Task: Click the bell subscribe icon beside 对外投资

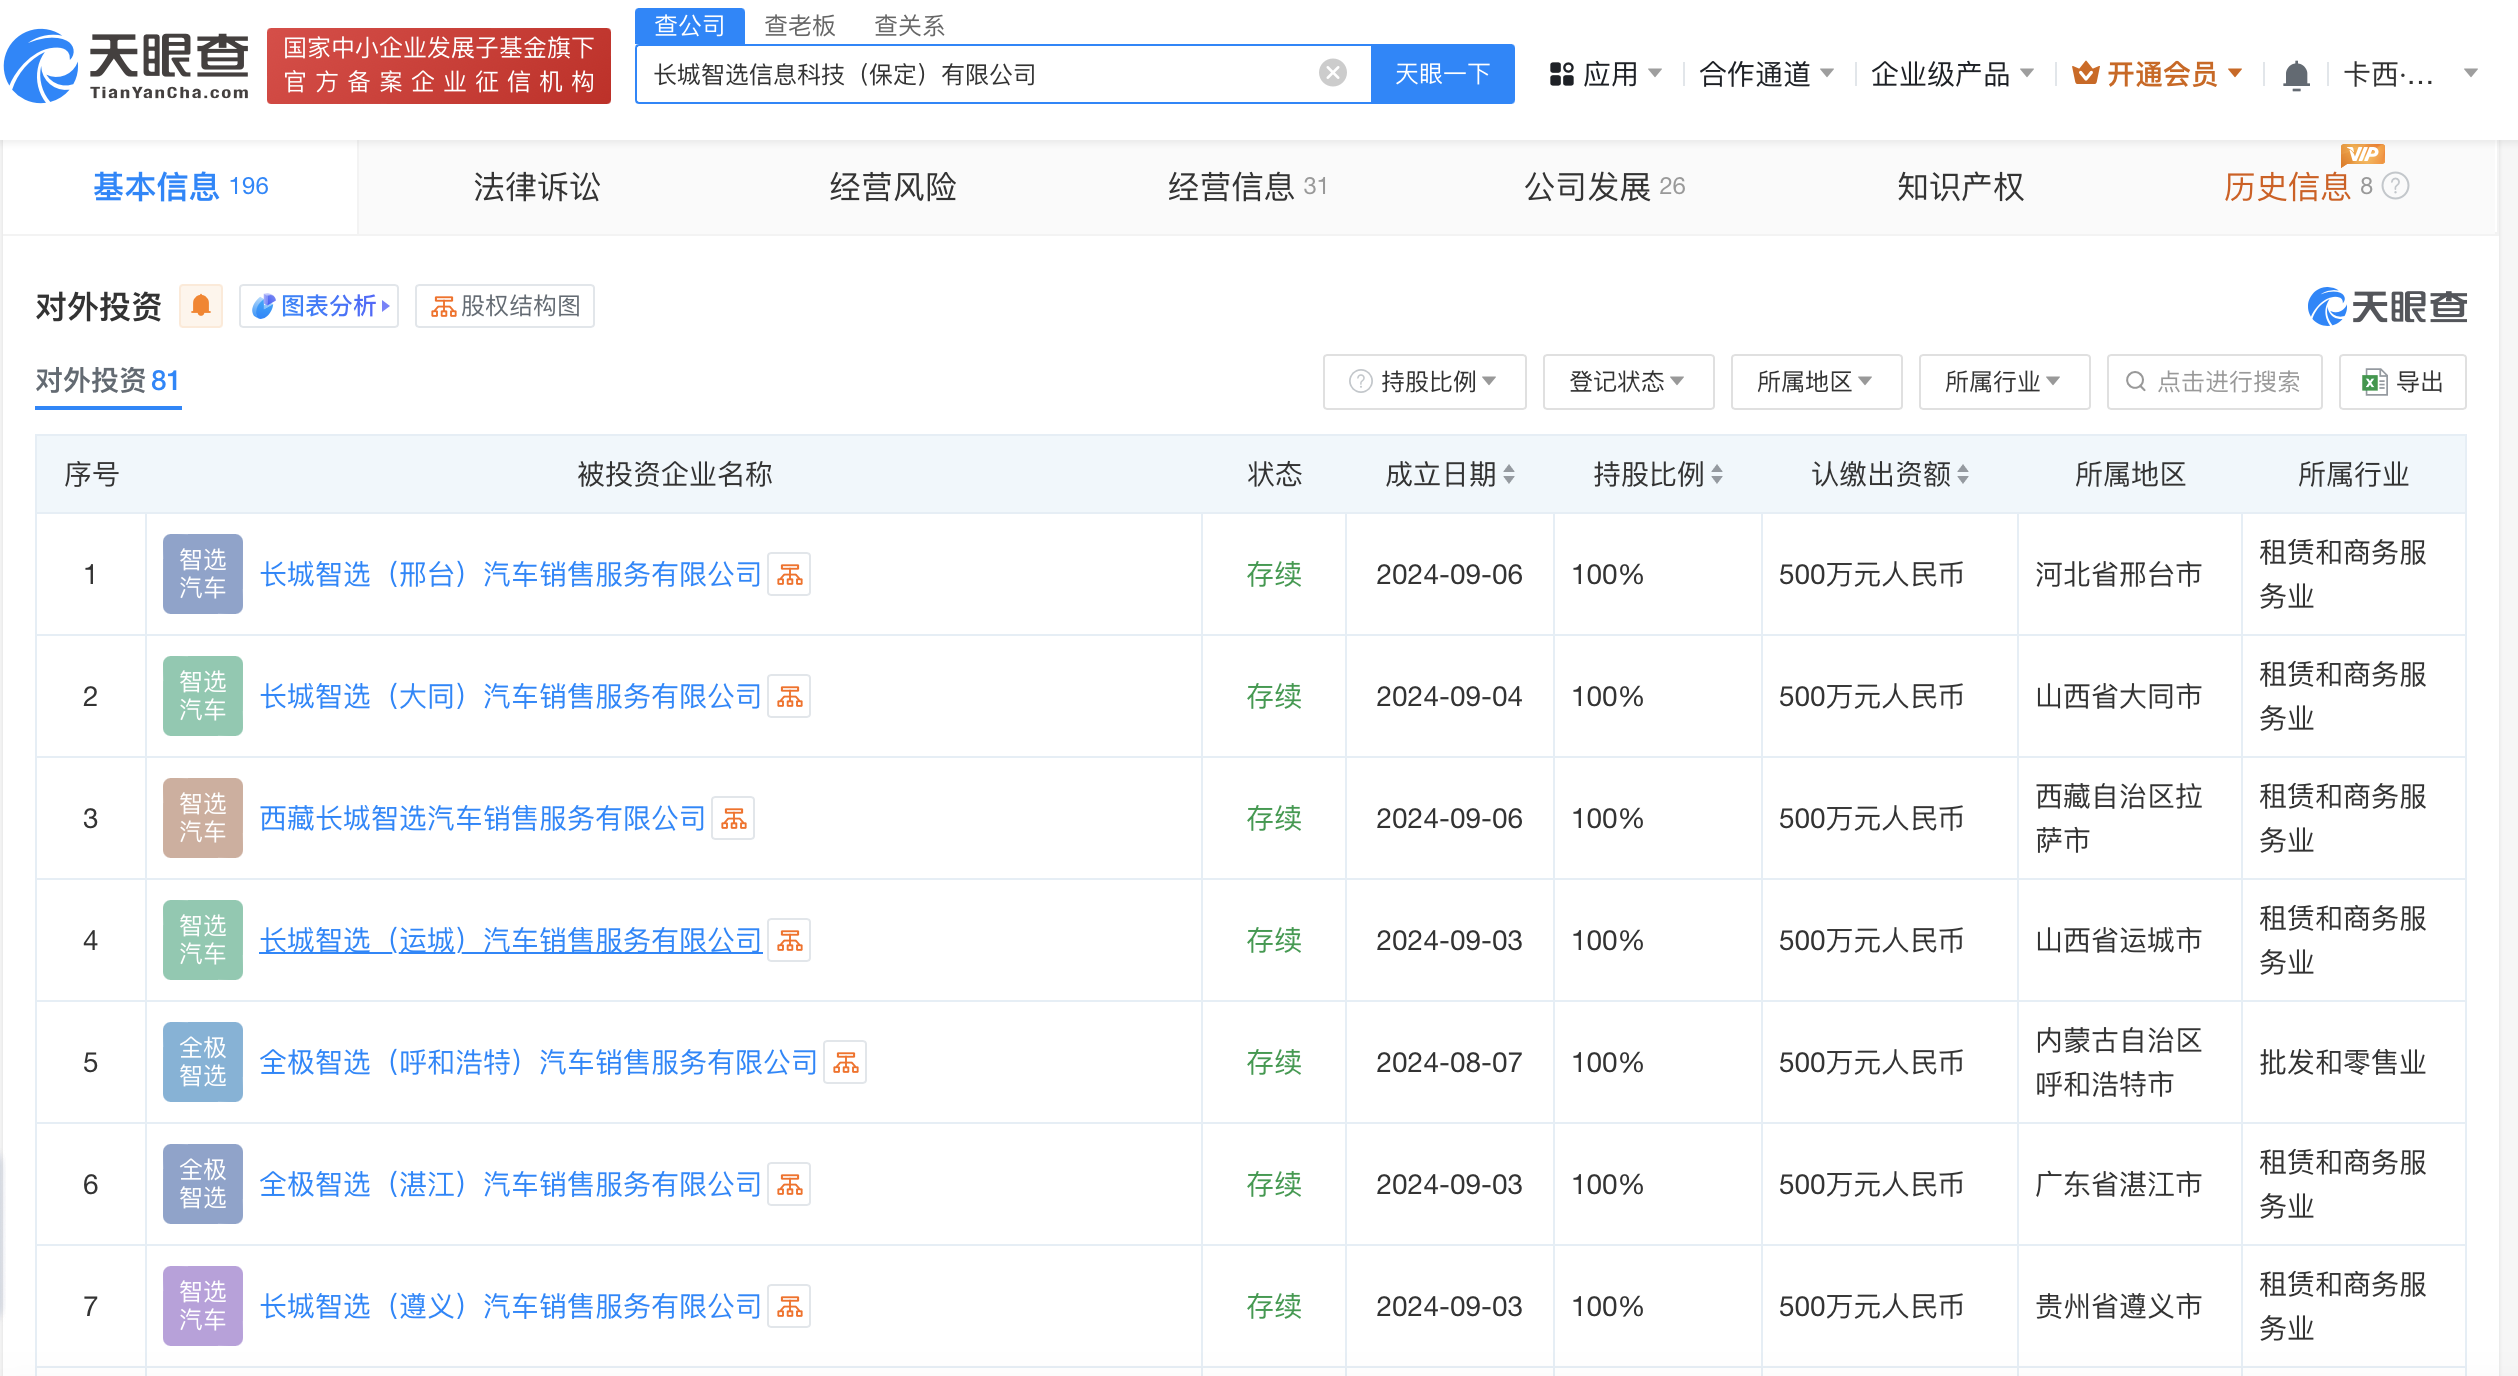Action: point(201,306)
